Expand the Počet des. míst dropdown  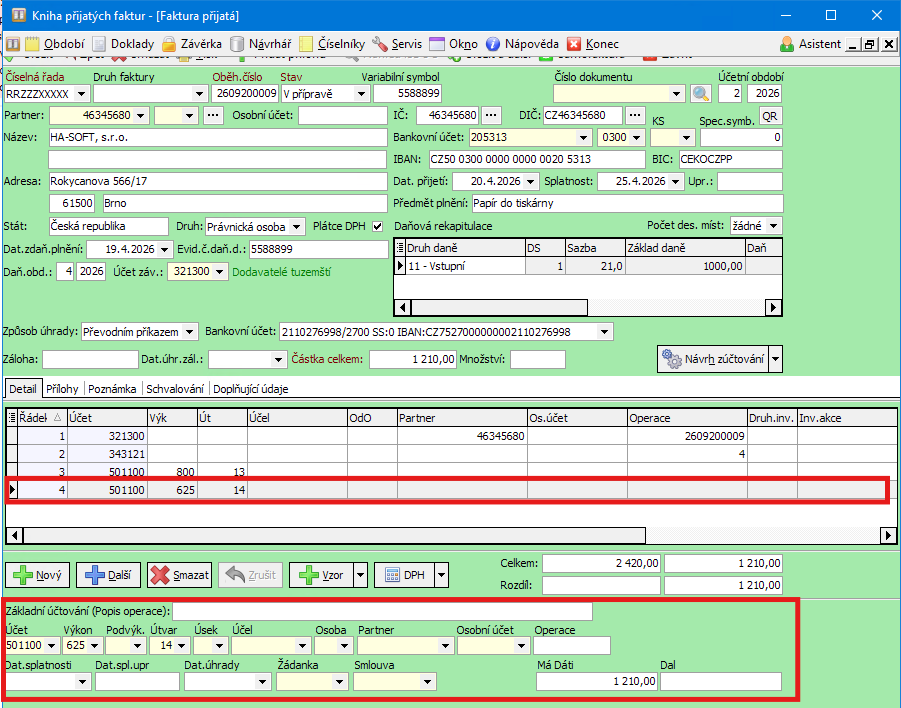(x=773, y=226)
